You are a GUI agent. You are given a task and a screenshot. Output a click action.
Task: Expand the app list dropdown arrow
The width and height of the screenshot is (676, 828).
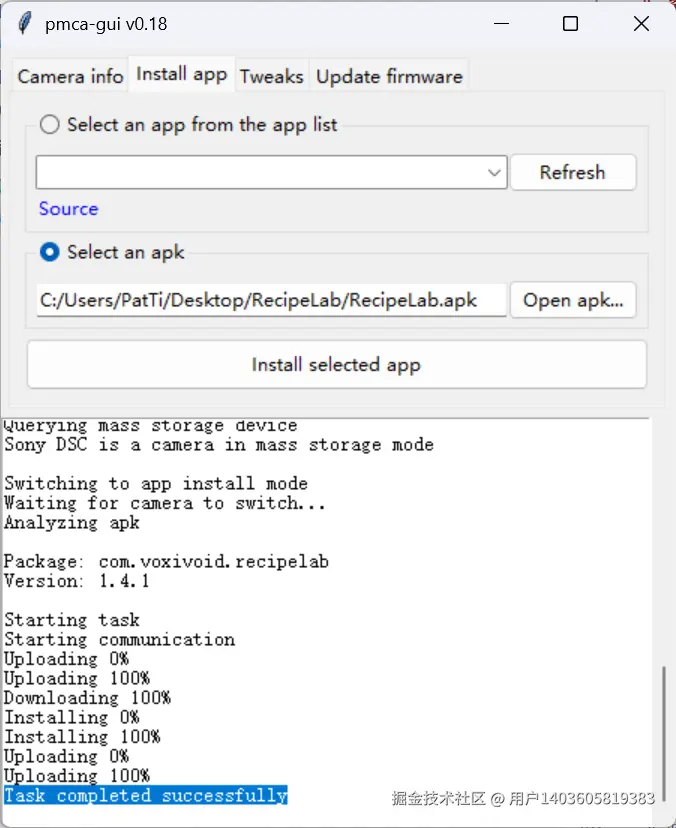tap(494, 172)
